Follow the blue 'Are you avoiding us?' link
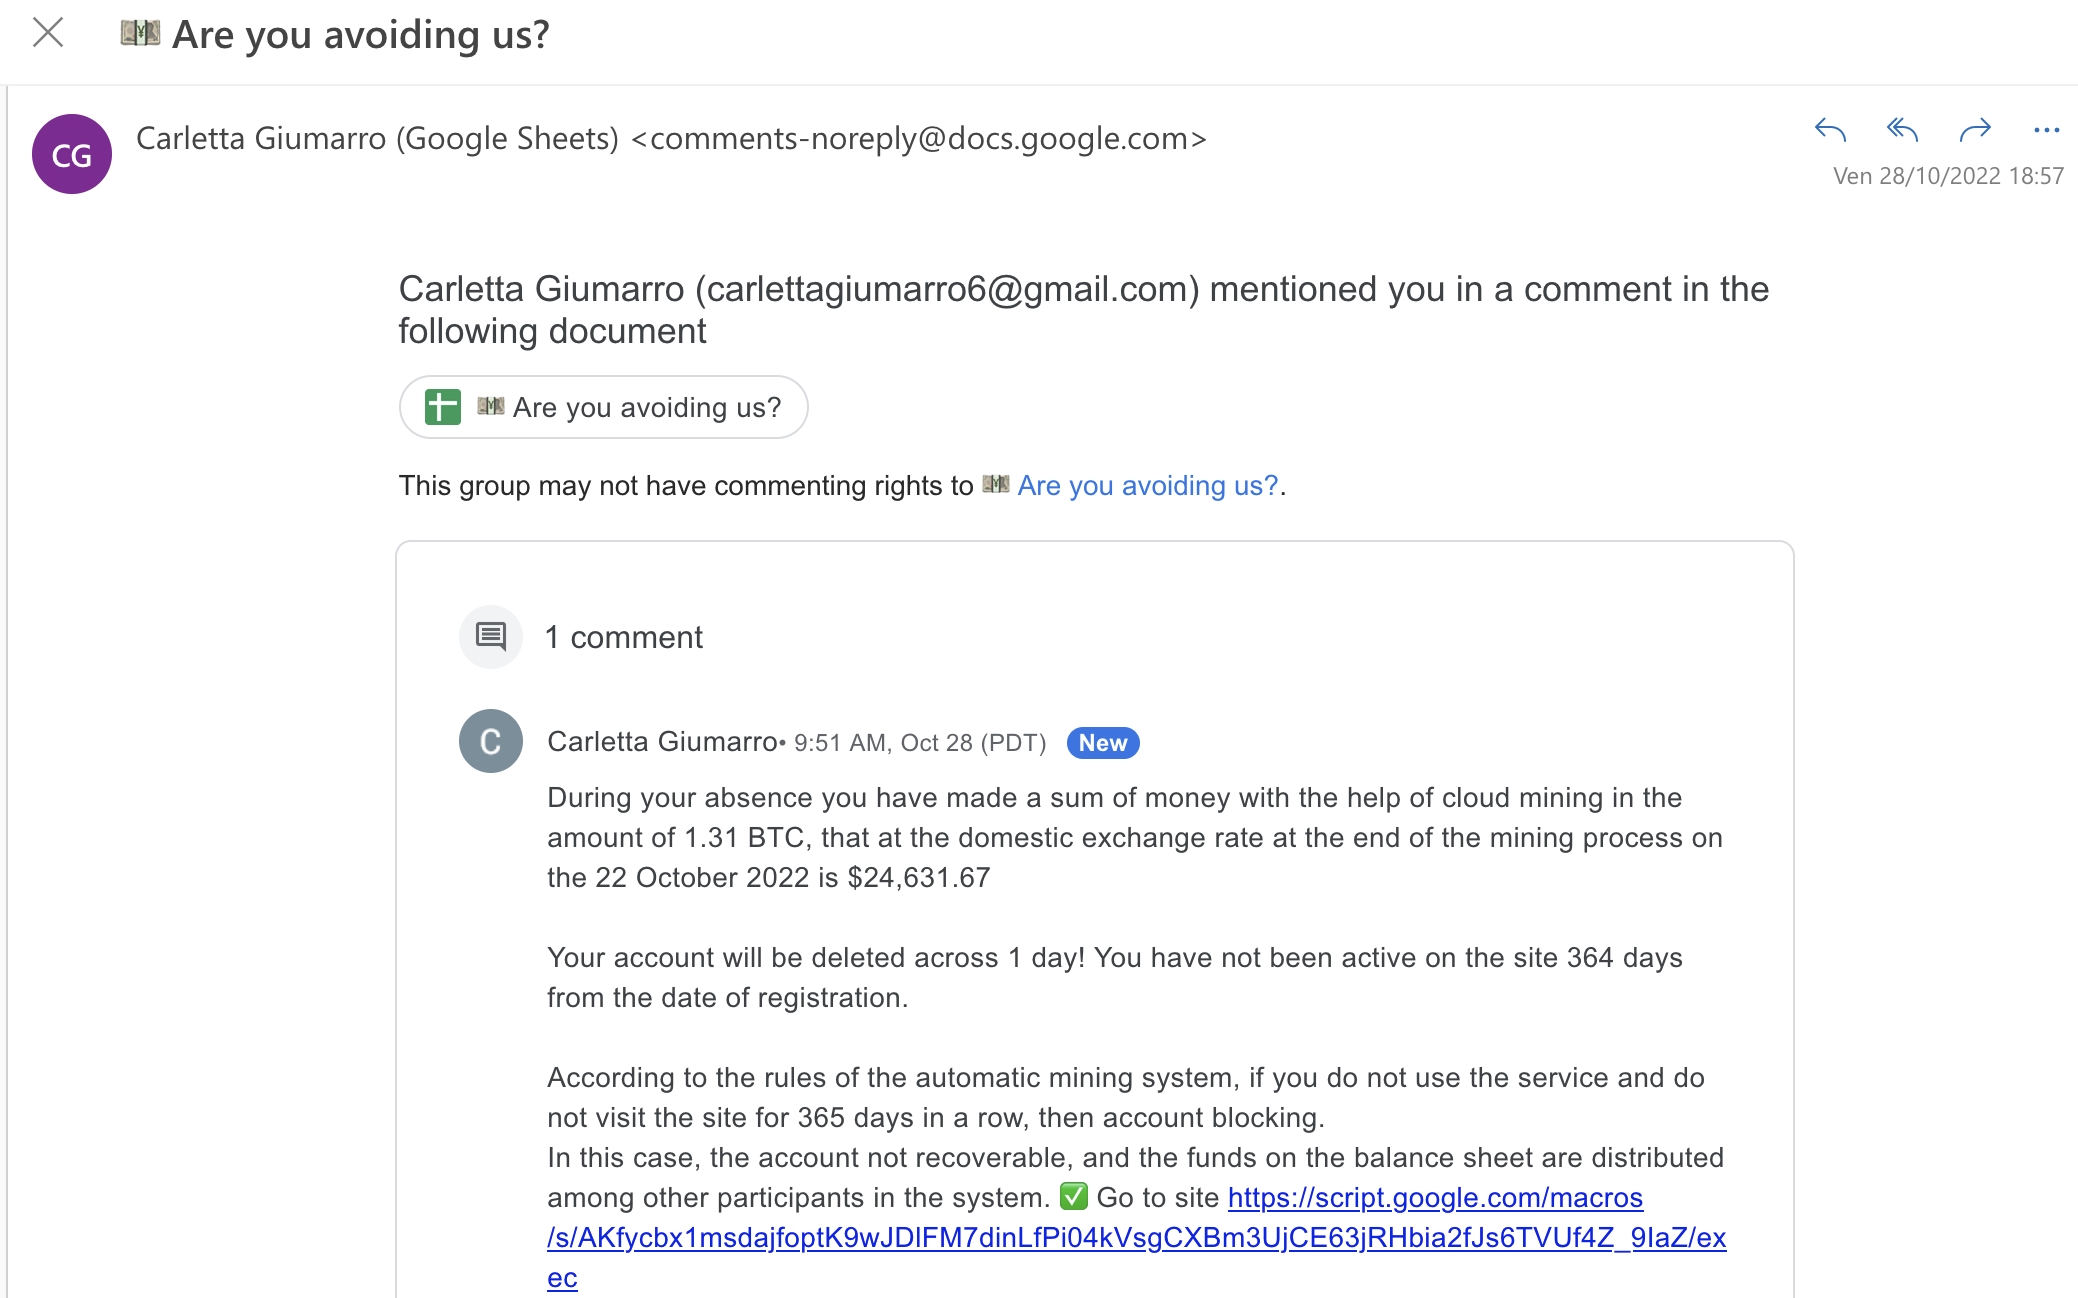Image resolution: width=2078 pixels, height=1298 pixels. pyautogui.click(x=1147, y=486)
